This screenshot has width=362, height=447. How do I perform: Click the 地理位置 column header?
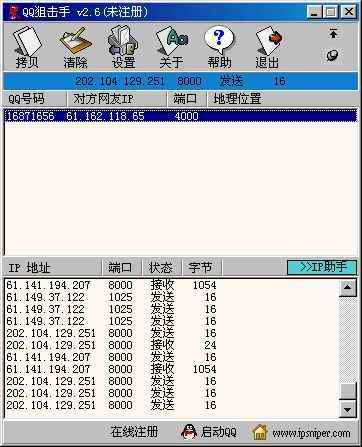click(283, 99)
